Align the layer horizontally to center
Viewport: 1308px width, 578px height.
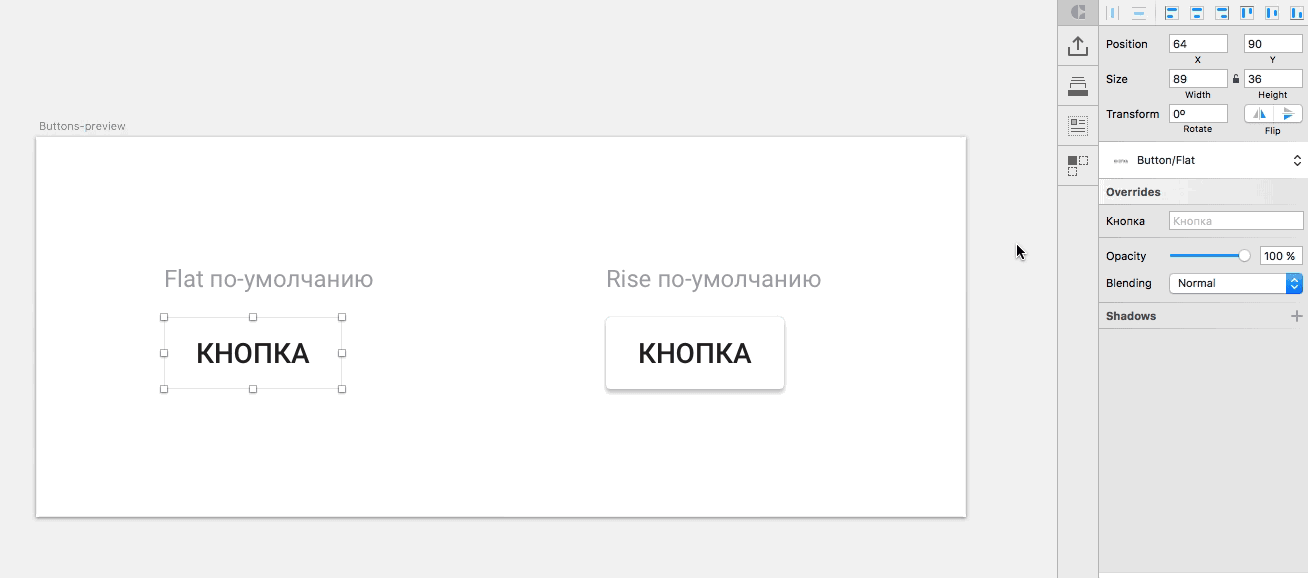[x=1196, y=13]
